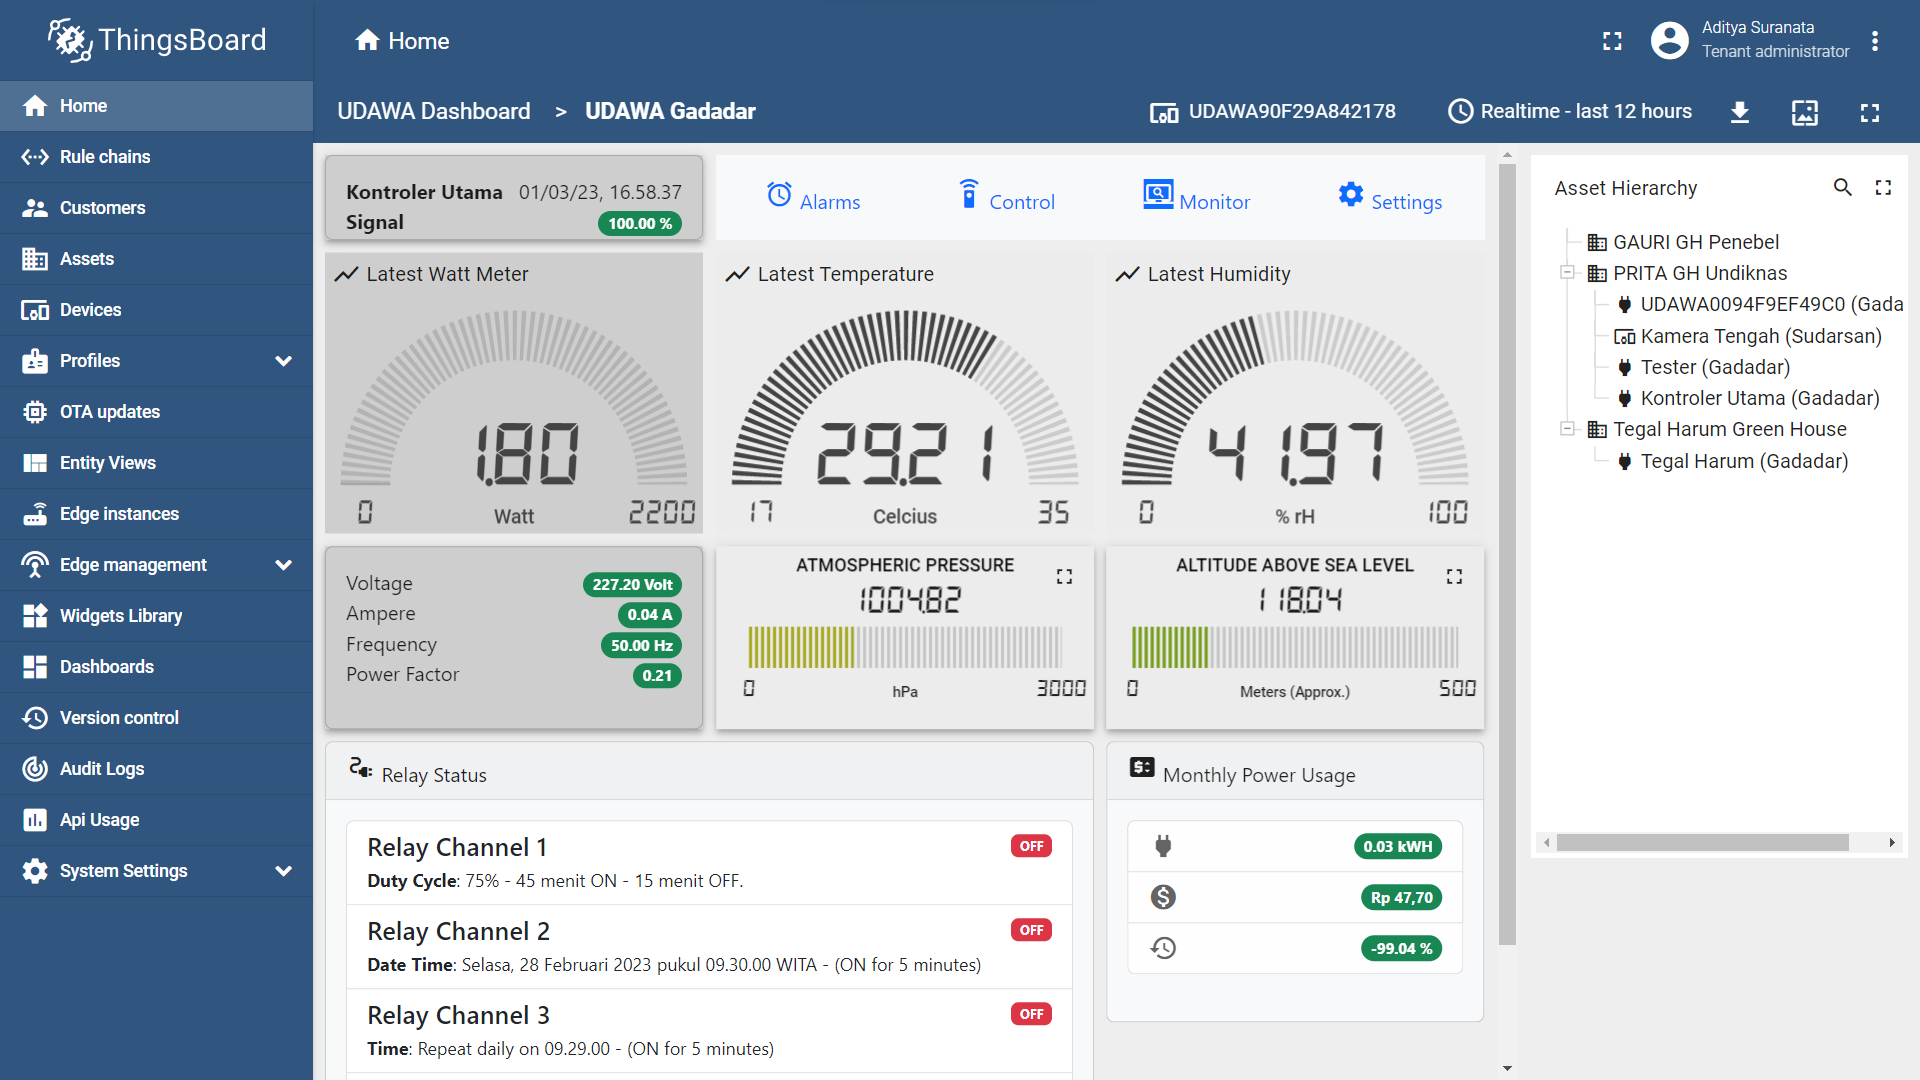
Task: Toggle Relay Channel 3 OFF badge
Action: 1031,1014
